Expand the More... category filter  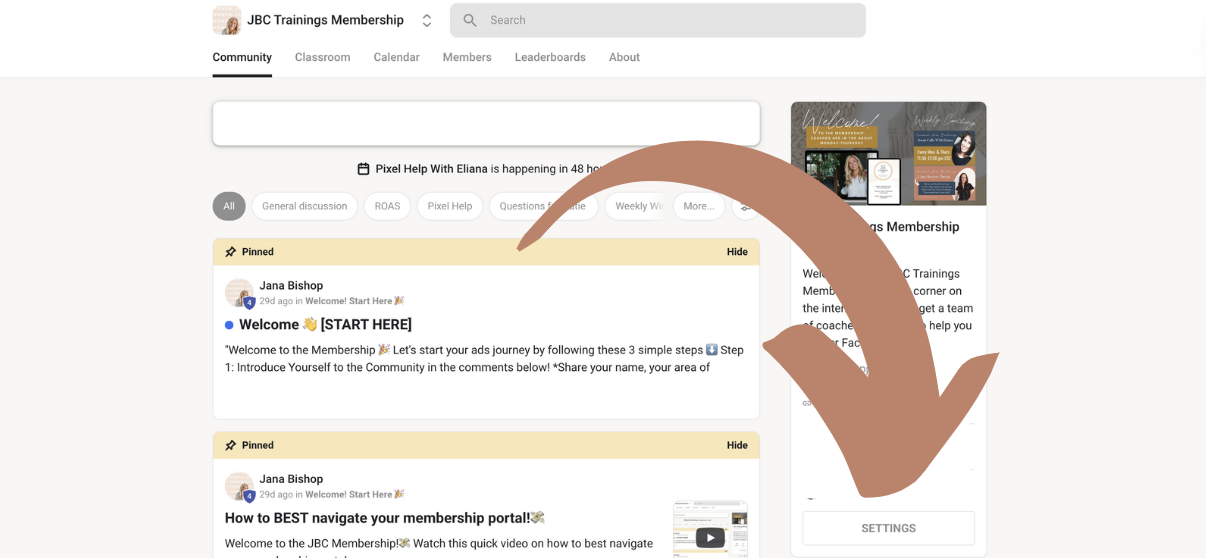[x=699, y=206]
